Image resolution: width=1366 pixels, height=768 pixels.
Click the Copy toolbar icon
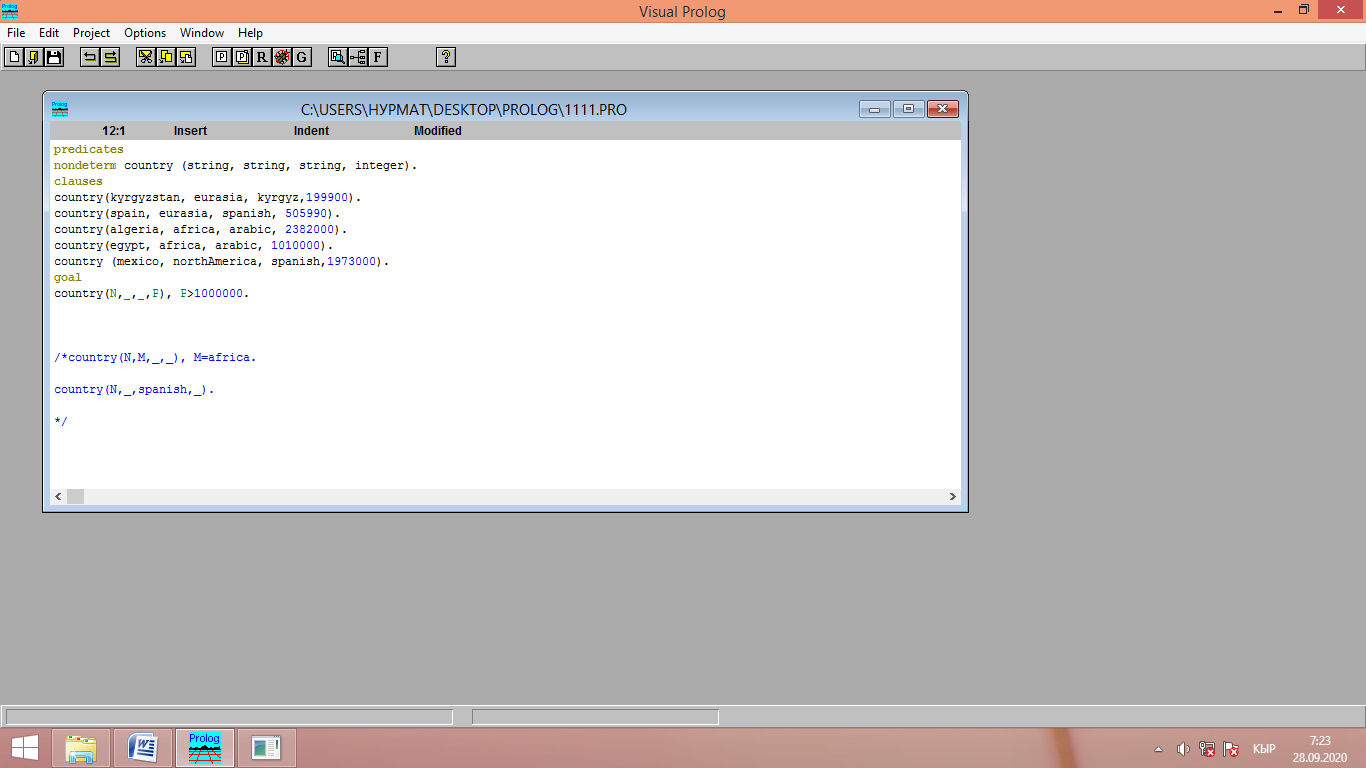coord(166,57)
